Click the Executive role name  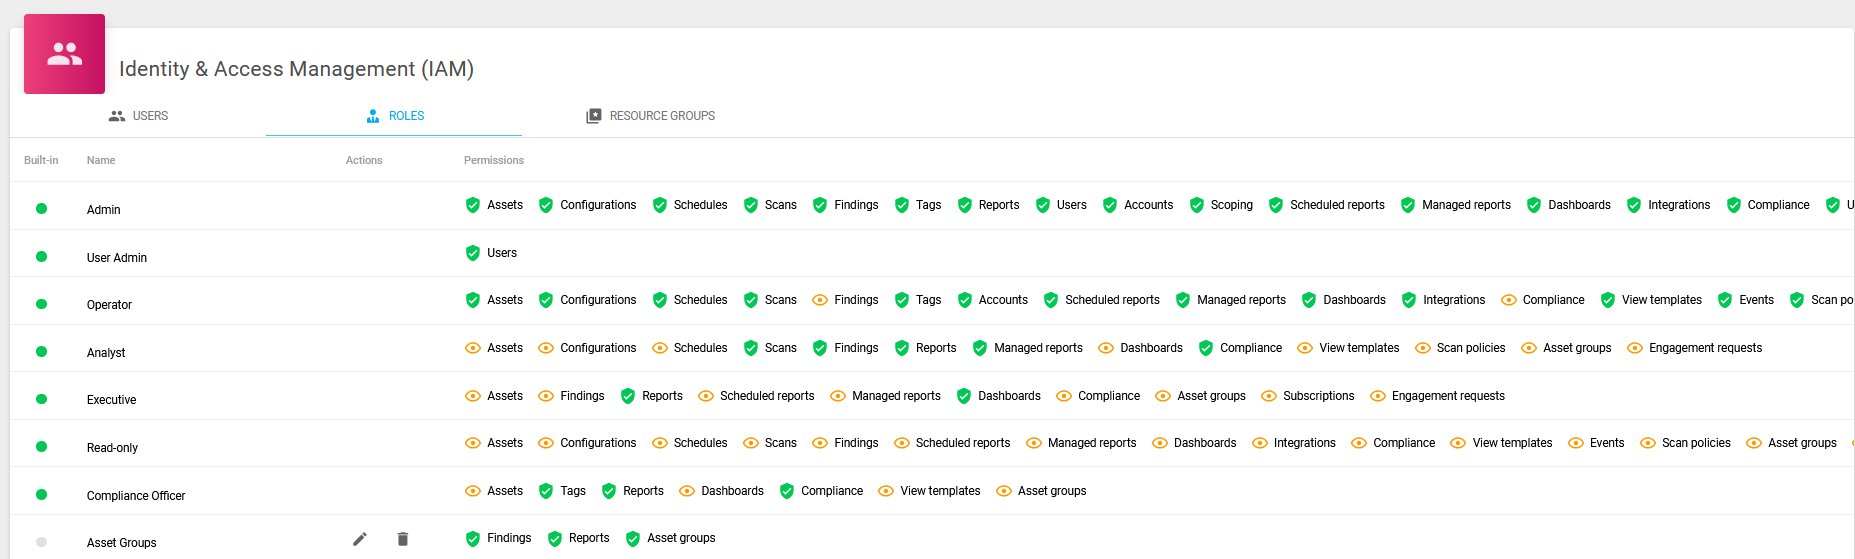[111, 400]
